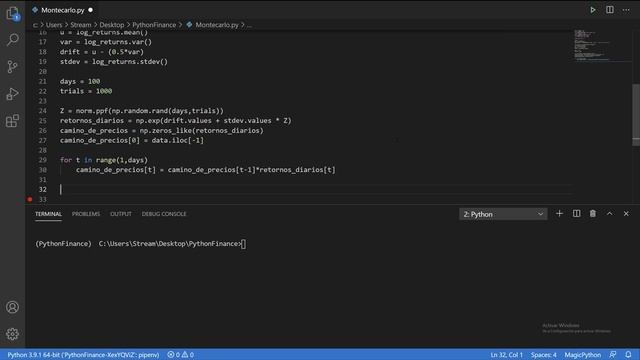Run Python file with play button
The width and height of the screenshot is (640, 360).
[593, 10]
